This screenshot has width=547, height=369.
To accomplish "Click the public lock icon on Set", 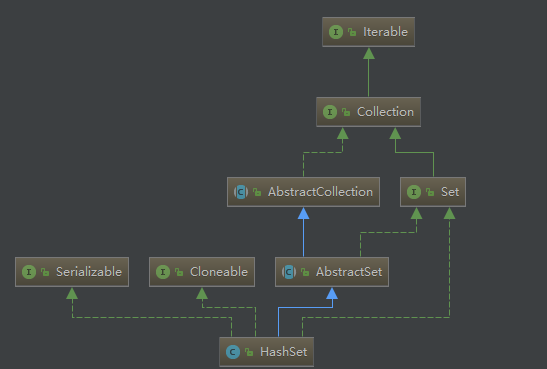I will [430, 192].
